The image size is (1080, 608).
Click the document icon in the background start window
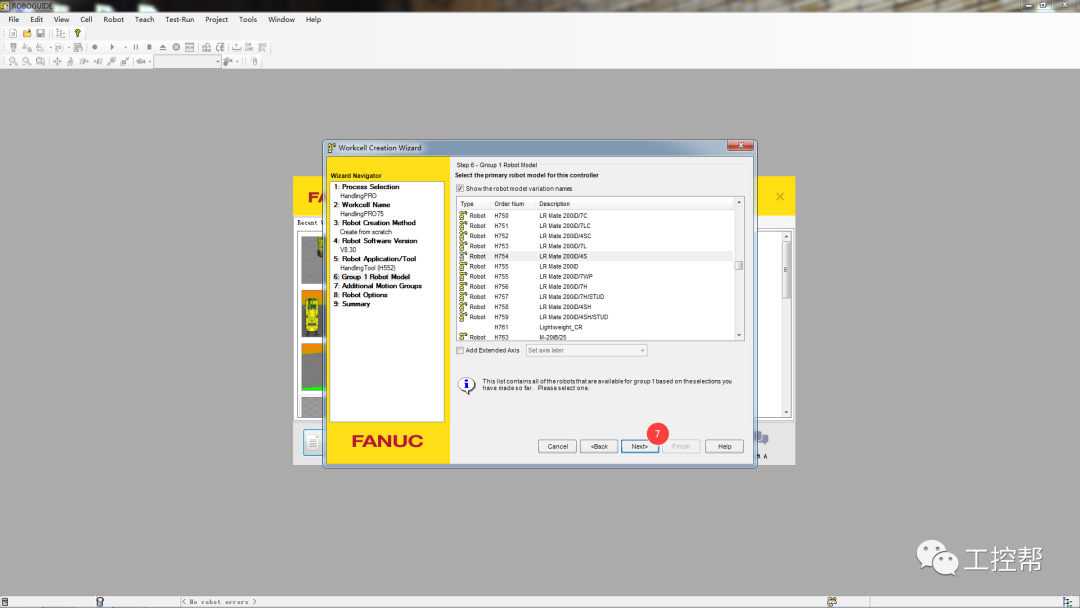[313, 443]
